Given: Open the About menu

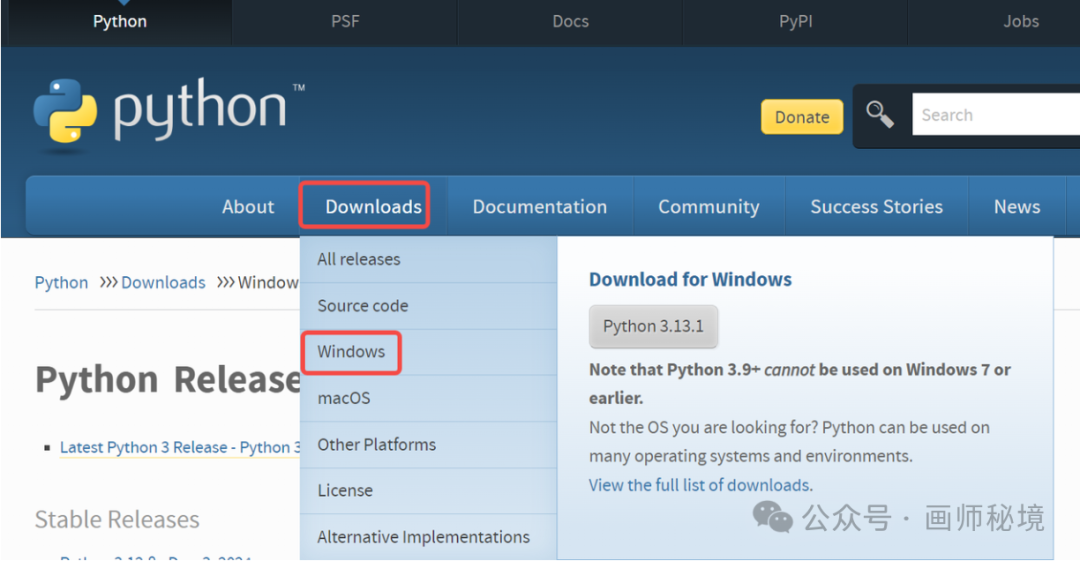Looking at the screenshot, I should coord(248,207).
